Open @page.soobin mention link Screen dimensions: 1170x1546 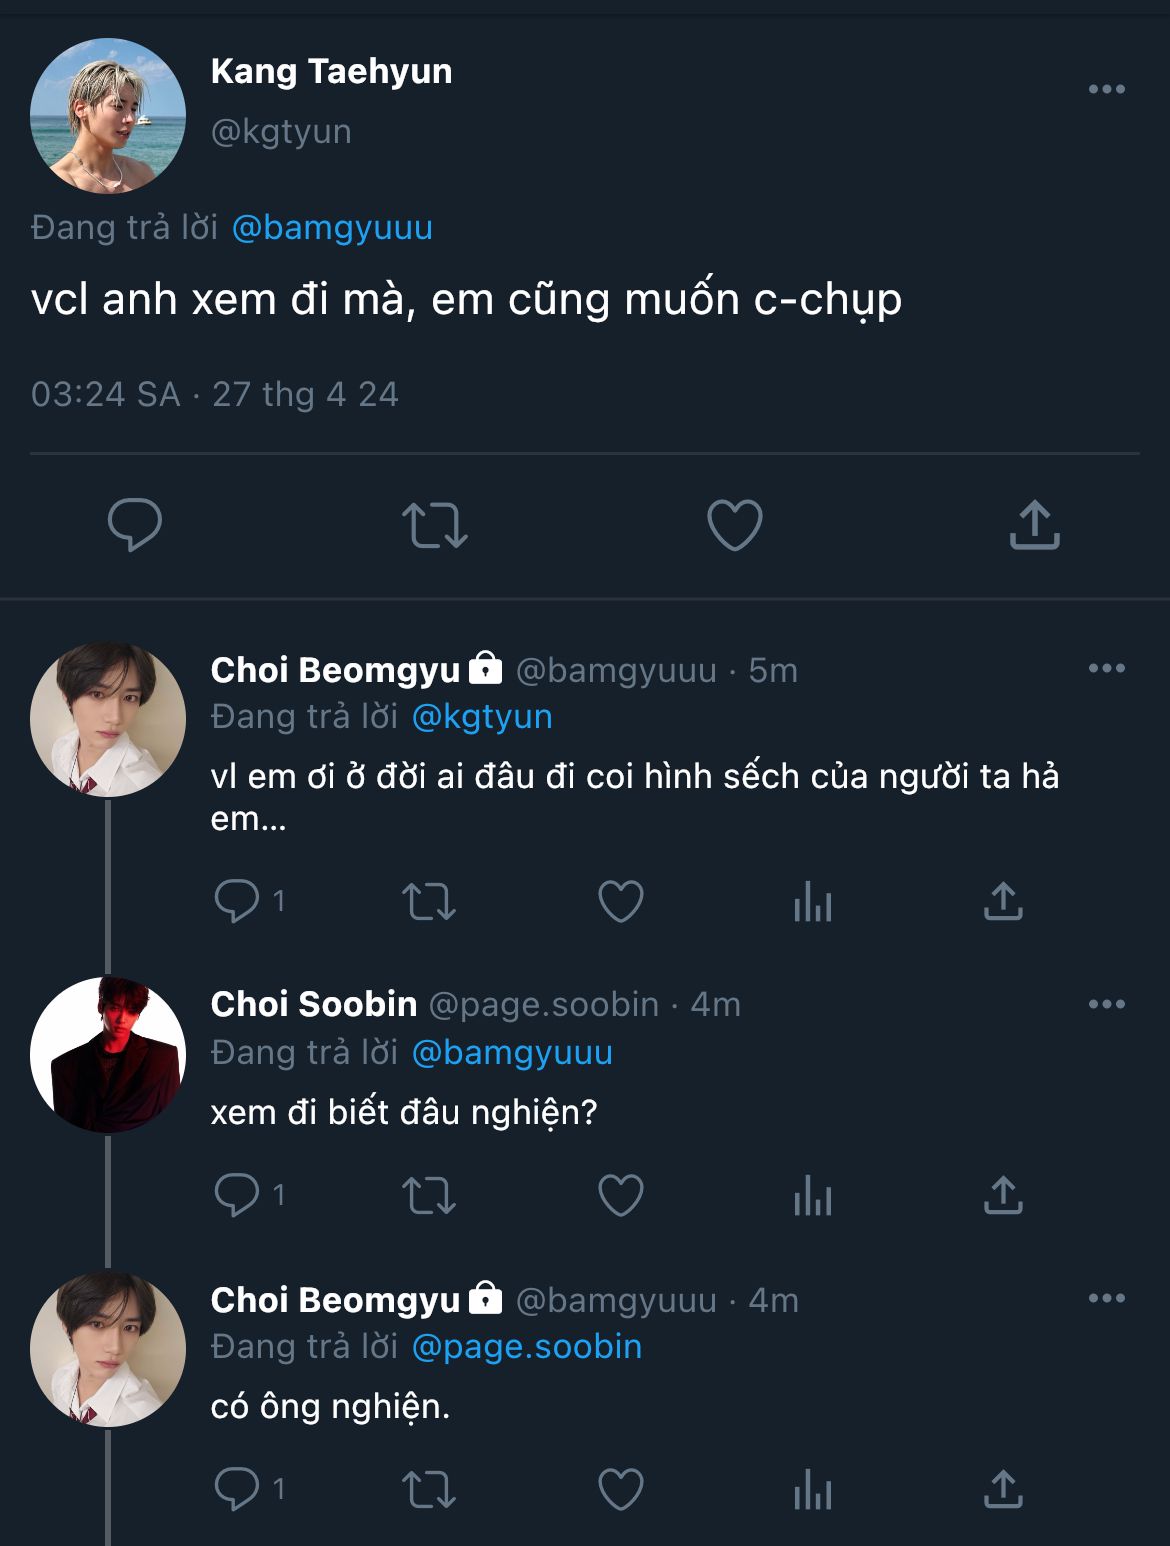(x=527, y=1347)
